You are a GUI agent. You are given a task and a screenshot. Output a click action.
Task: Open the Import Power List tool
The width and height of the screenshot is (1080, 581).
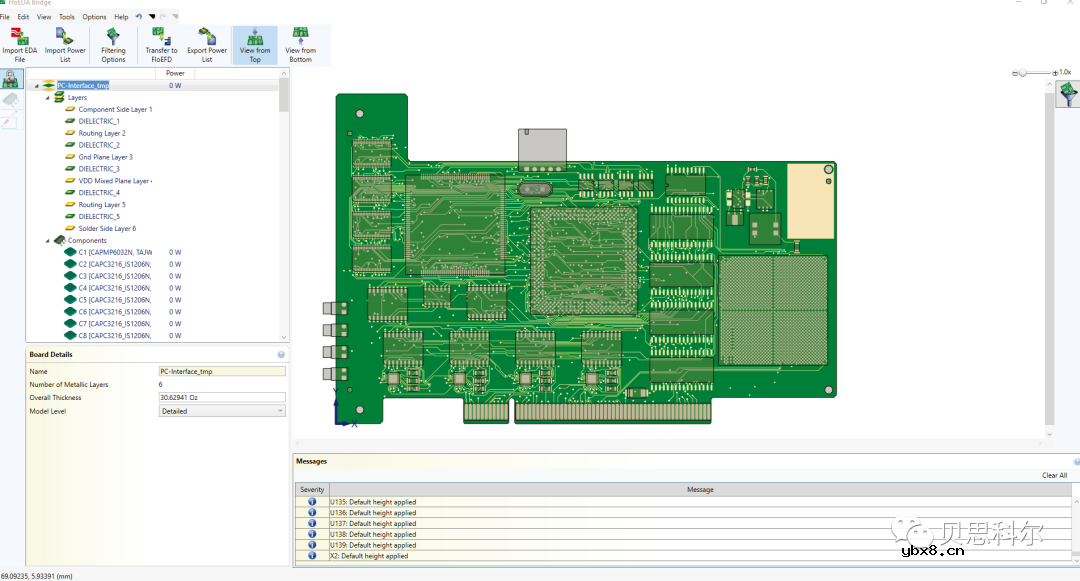tap(65, 44)
